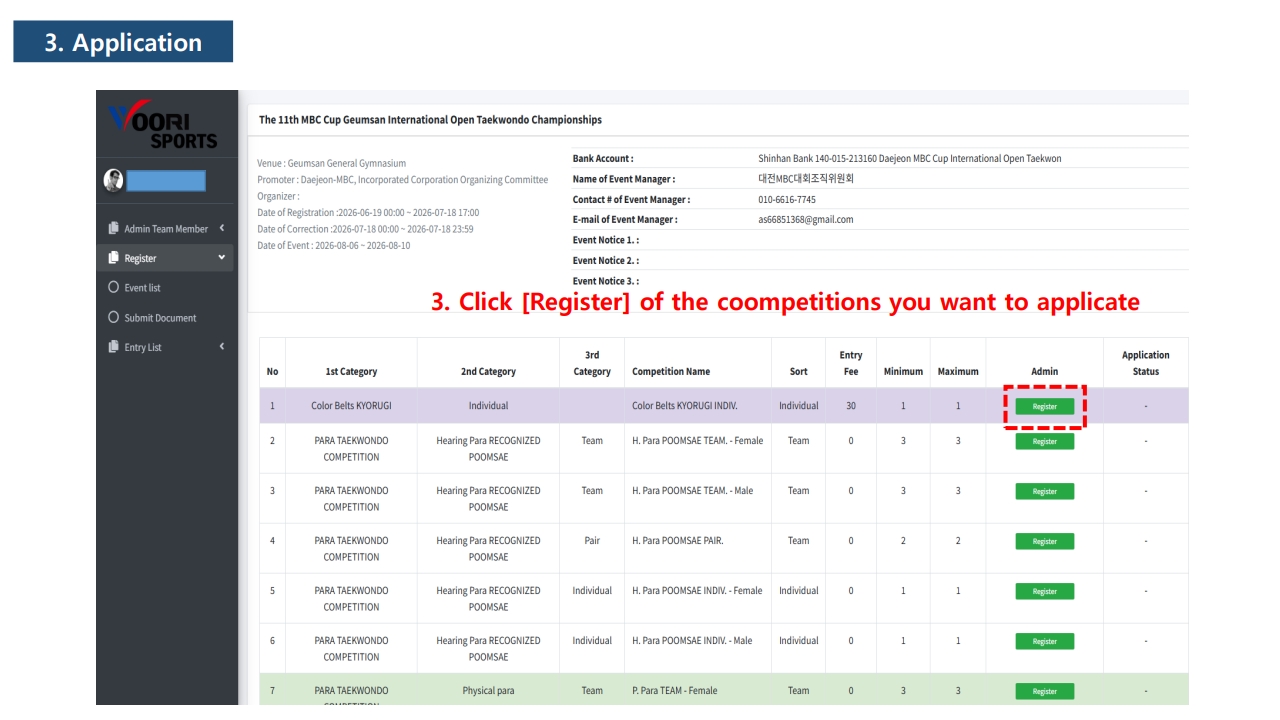Click the Date of Registration line
Image resolution: width=1280 pixels, height=720 pixels.
pyautogui.click(x=367, y=212)
